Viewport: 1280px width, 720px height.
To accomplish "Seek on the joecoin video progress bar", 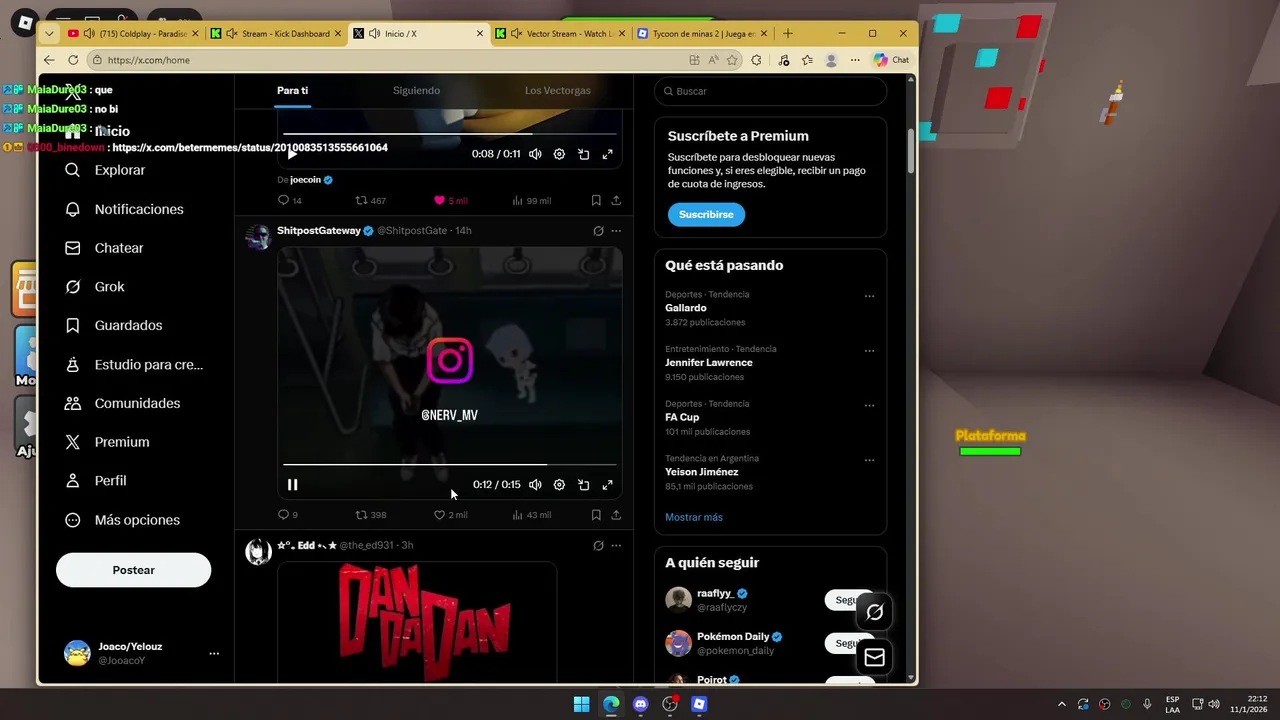I will tap(449, 134).
